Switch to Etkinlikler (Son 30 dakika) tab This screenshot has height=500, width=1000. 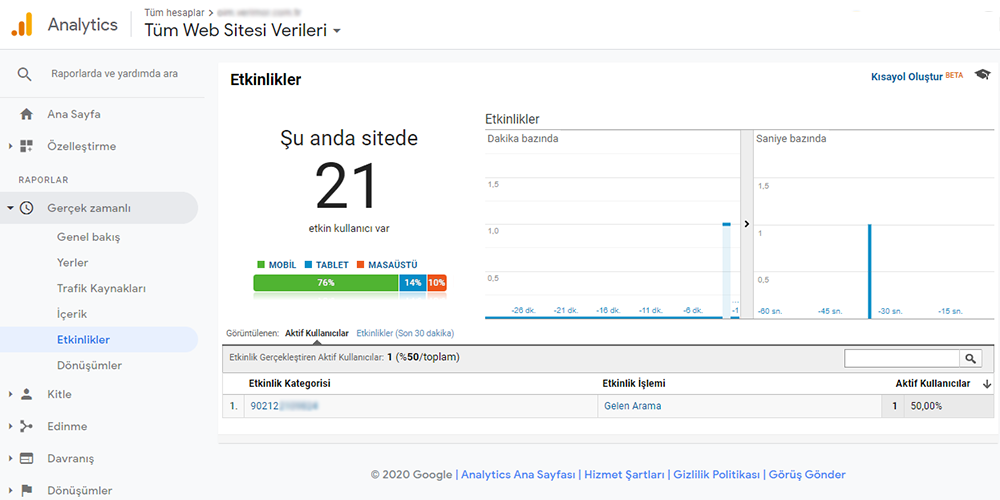click(x=405, y=333)
